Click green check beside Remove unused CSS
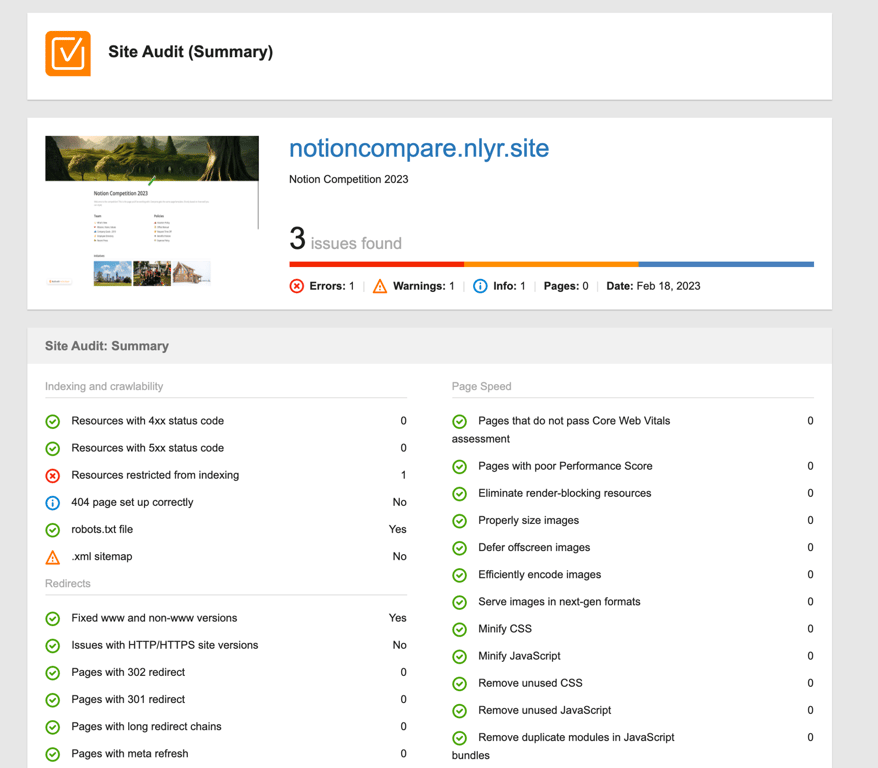The width and height of the screenshot is (878, 768). [x=460, y=683]
